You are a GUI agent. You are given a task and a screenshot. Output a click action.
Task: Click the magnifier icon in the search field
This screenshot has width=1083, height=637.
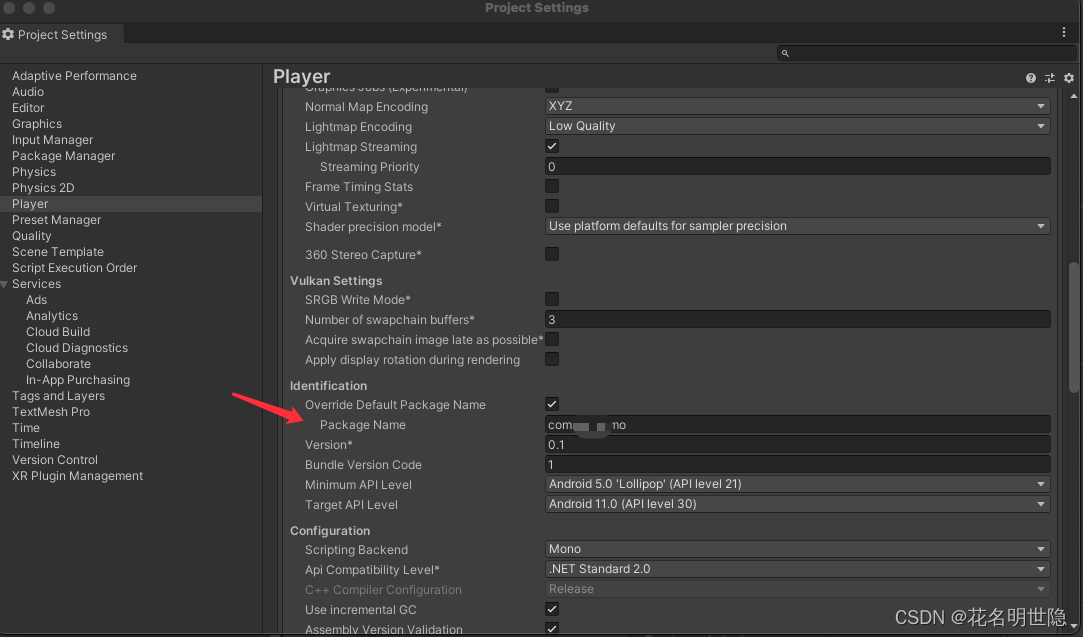click(x=785, y=53)
